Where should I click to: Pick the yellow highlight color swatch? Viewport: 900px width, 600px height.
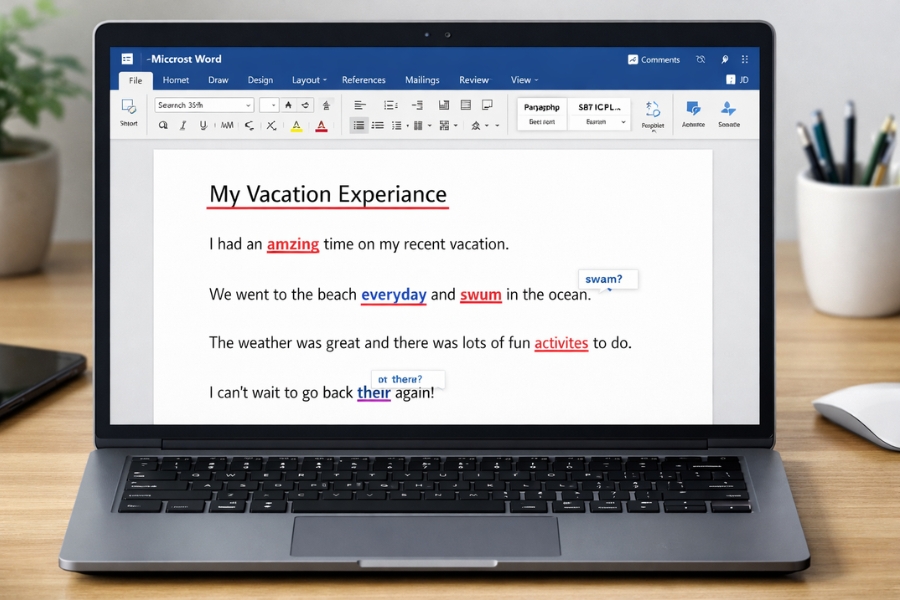pos(297,130)
